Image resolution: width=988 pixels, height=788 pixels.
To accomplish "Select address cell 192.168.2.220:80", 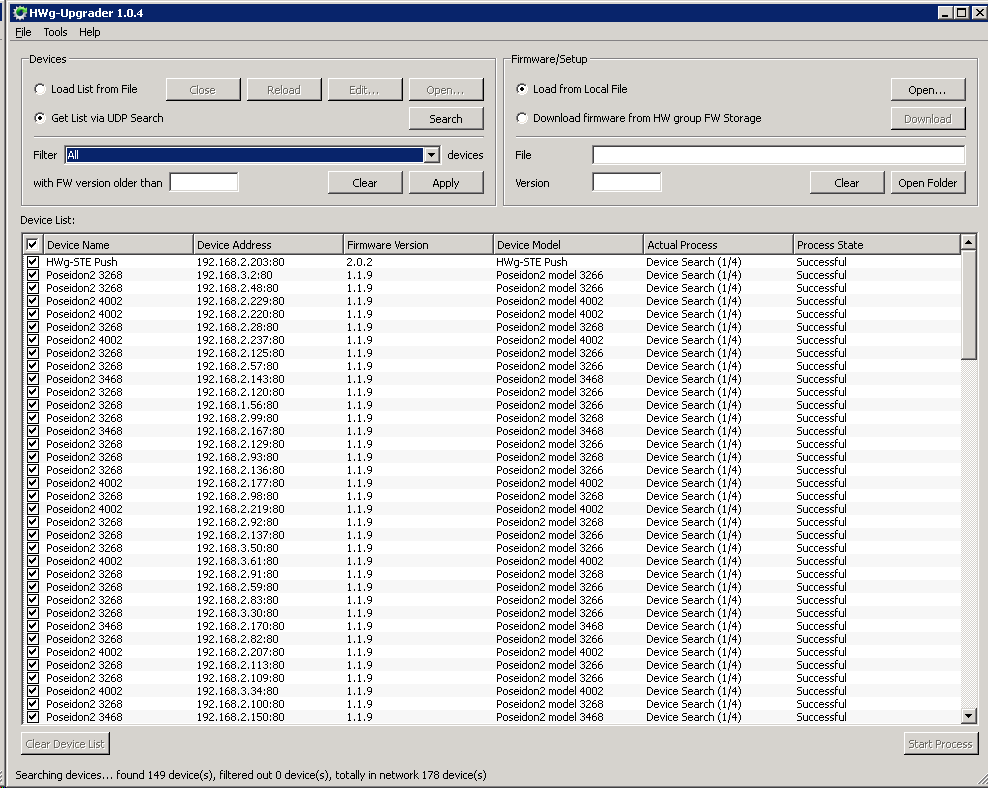I will click(x=240, y=314).
